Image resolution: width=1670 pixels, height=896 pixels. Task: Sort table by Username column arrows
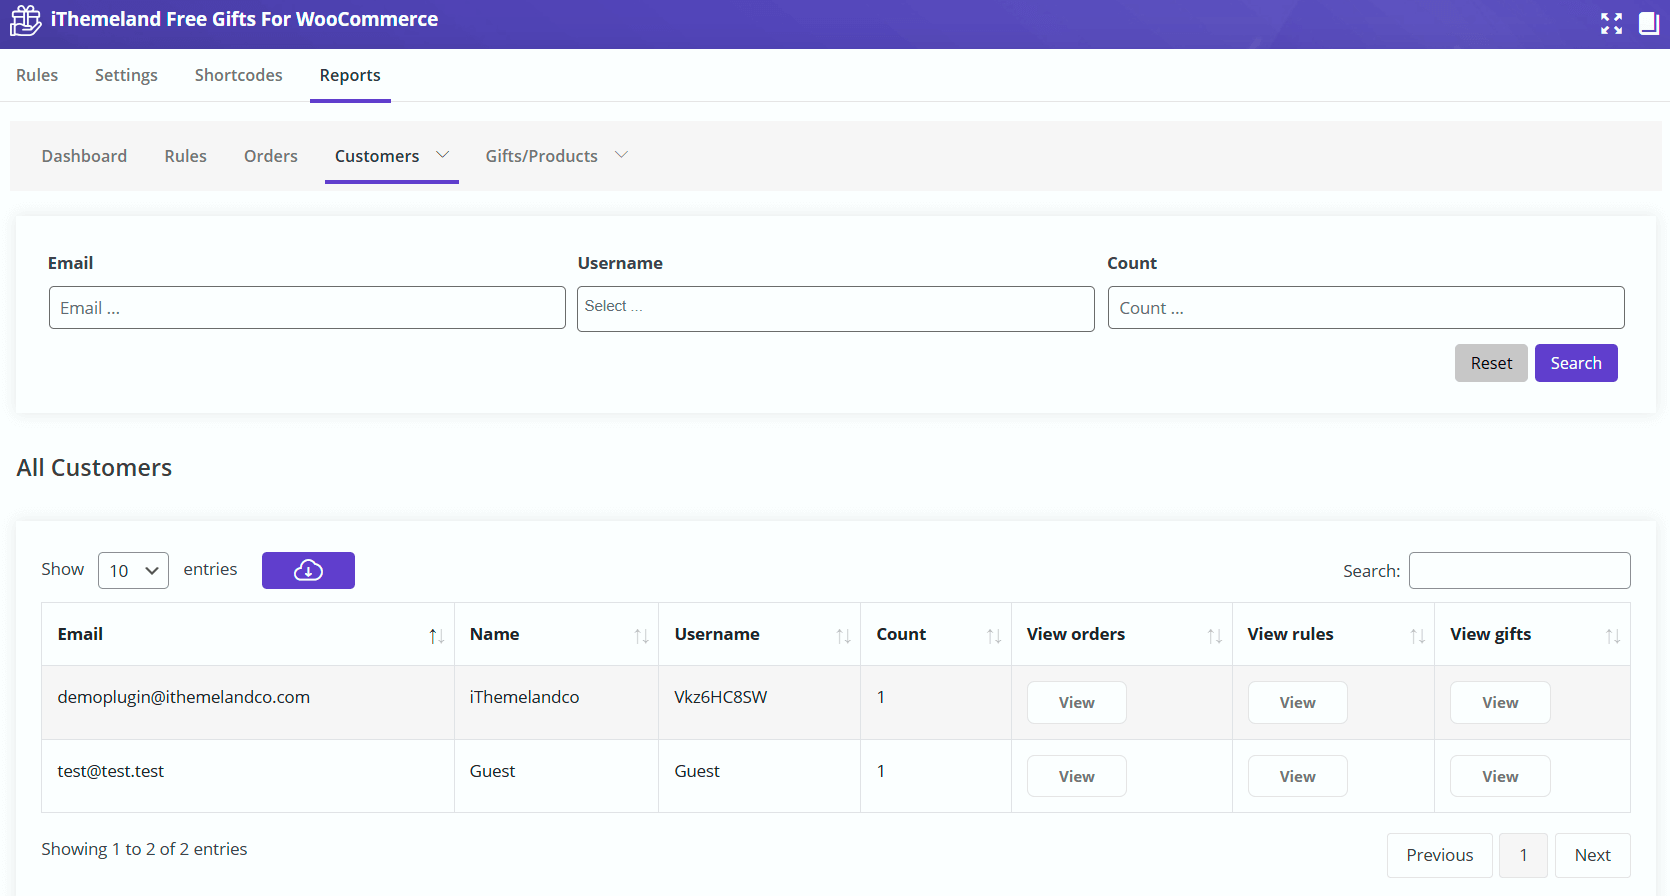tap(843, 636)
